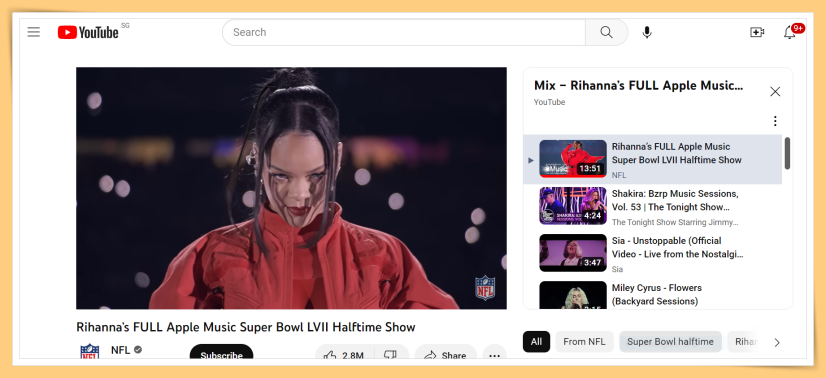The width and height of the screenshot is (826, 378).
Task: Click the playlist panel scrollbar
Action: point(787,154)
